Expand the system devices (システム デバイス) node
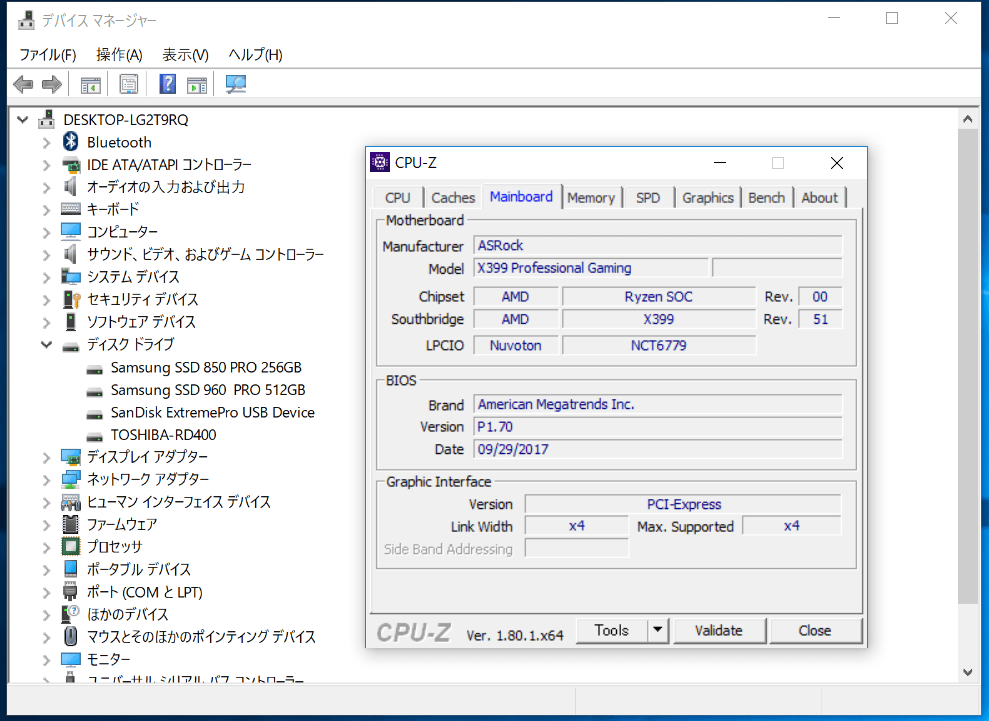Screen dimensions: 989x721 [46, 277]
